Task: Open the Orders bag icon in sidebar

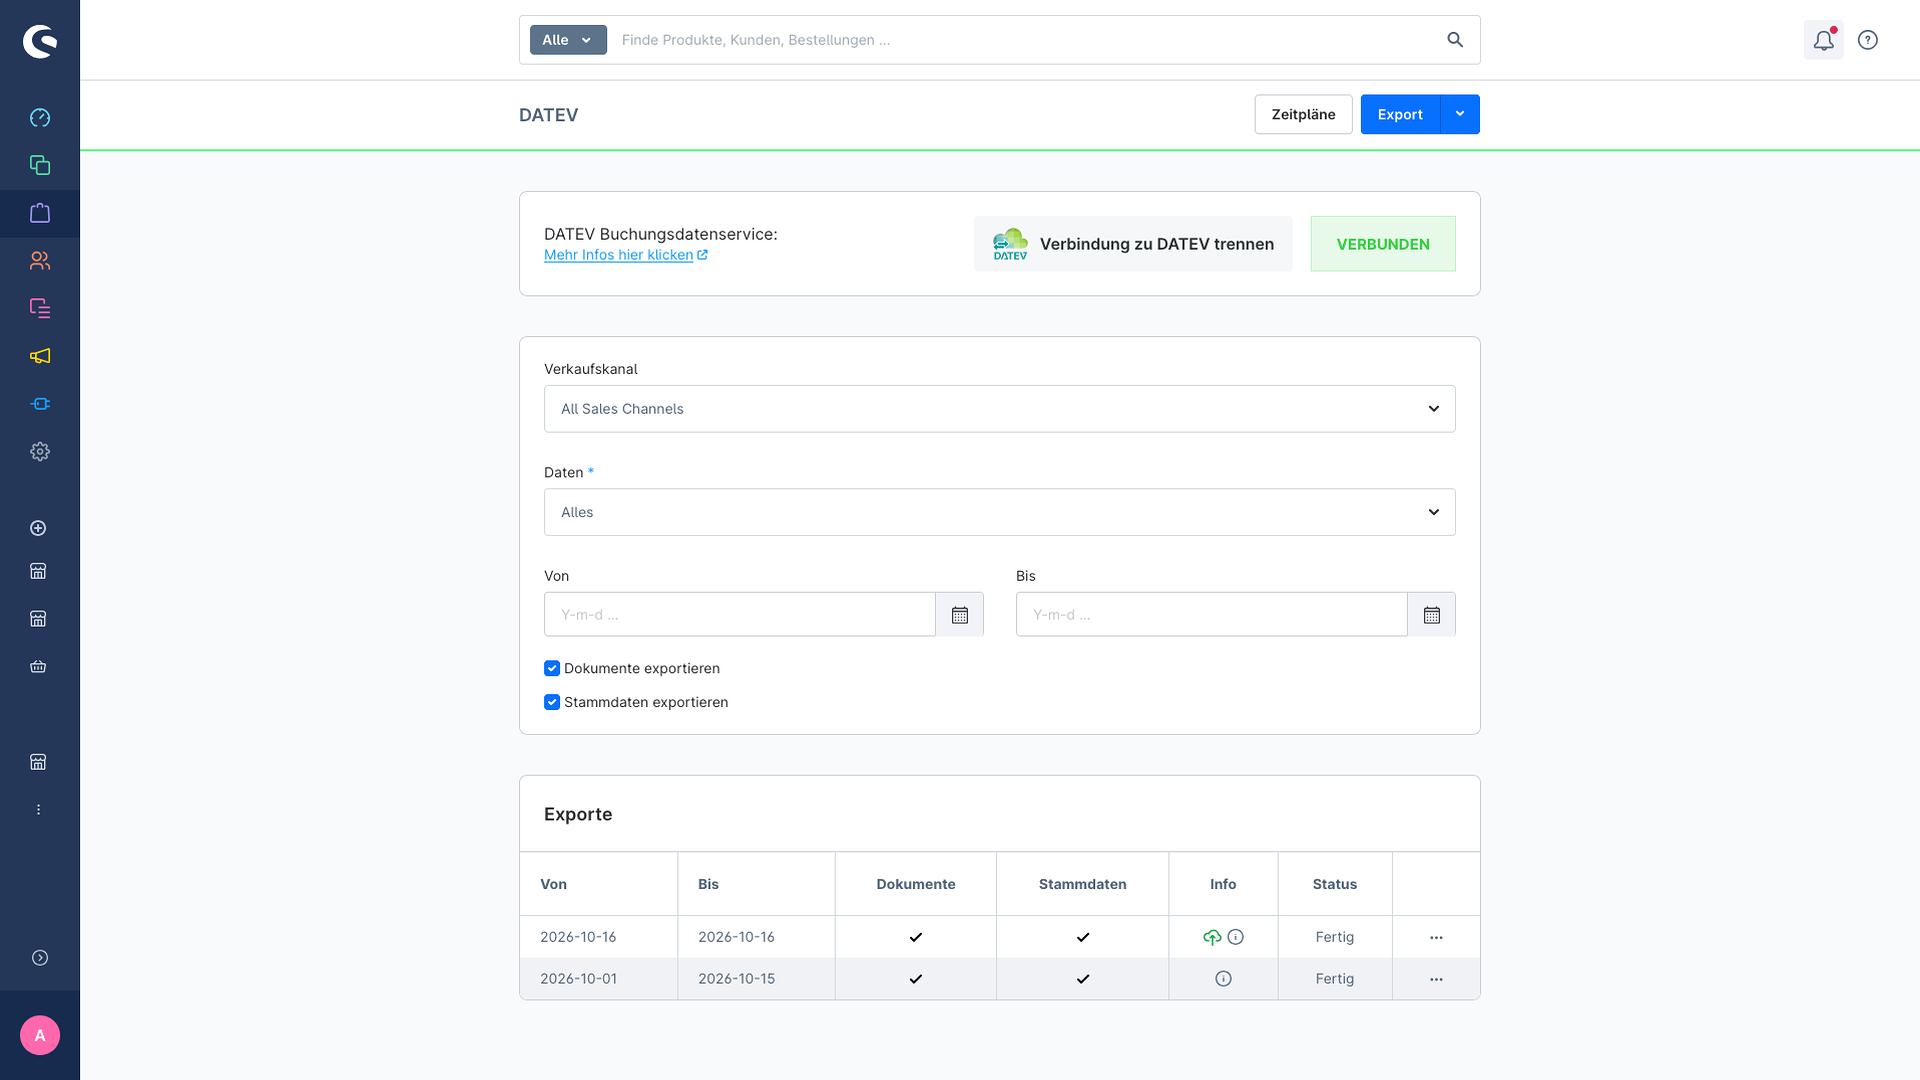Action: click(40, 213)
